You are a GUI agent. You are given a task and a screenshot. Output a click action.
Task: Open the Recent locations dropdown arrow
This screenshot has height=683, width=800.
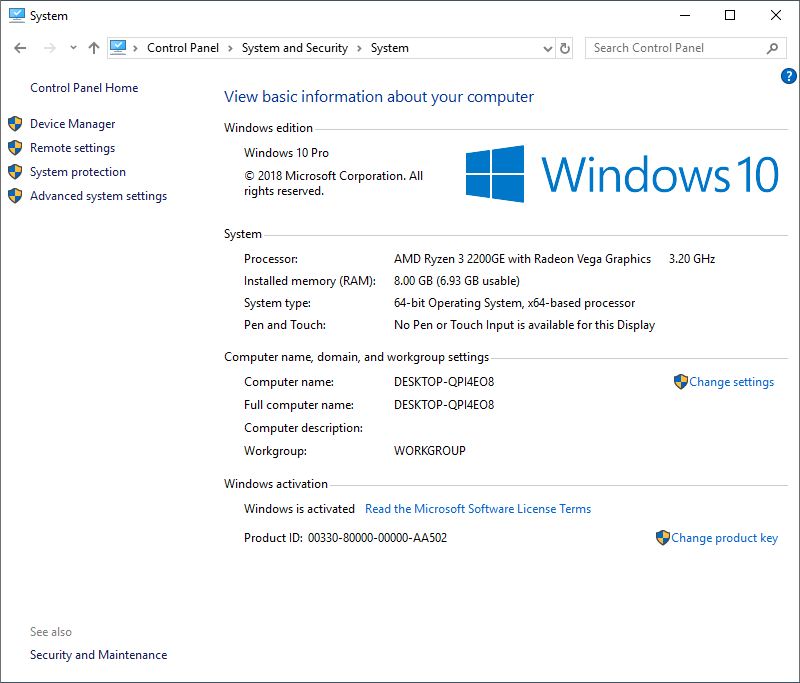pyautogui.click(x=73, y=48)
